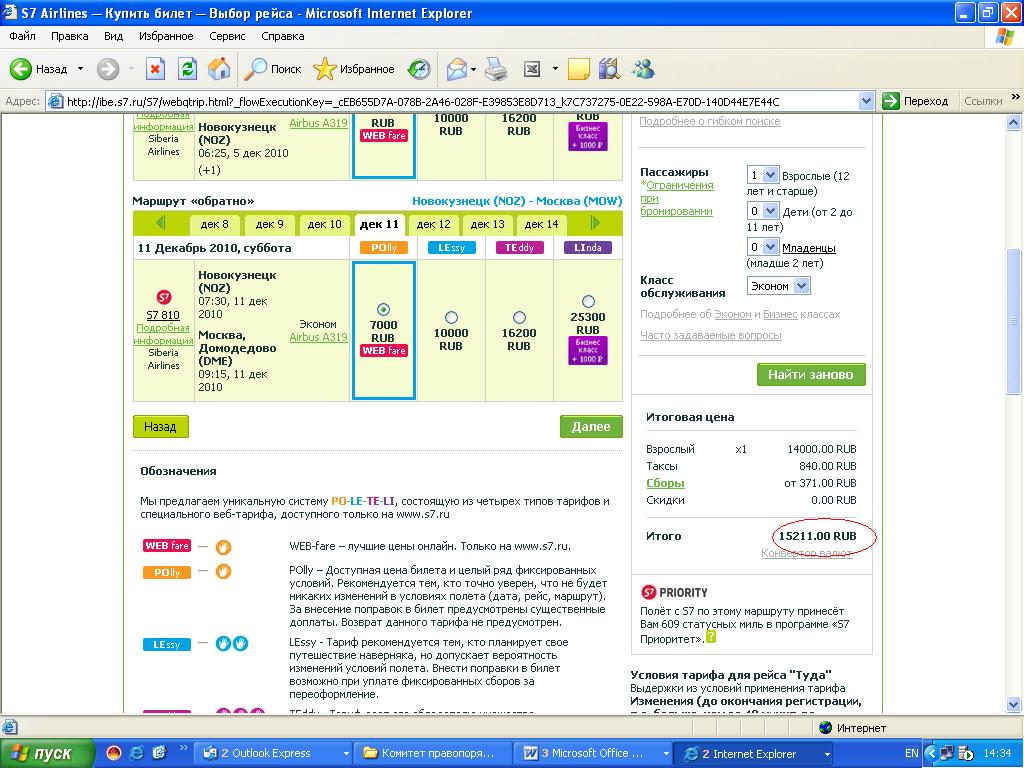This screenshot has width=1024, height=768.
Task: Click the Edit page icon in toolbar
Action: (x=532, y=69)
